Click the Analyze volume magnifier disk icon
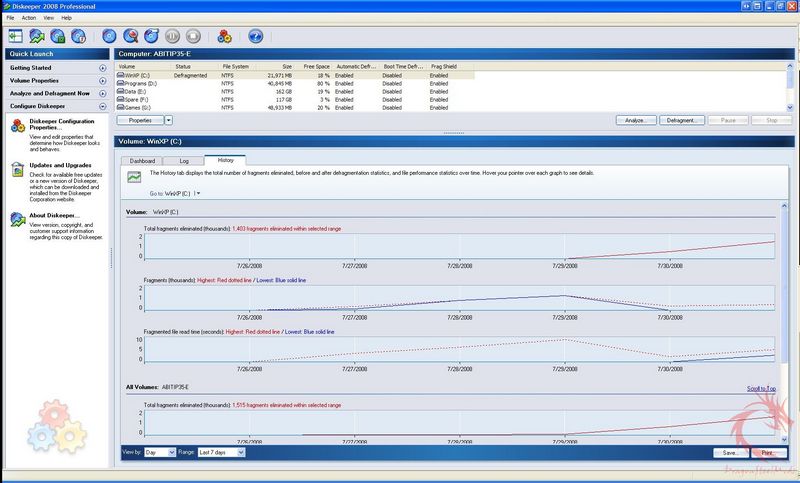This screenshot has width=800, height=483. tap(133, 36)
